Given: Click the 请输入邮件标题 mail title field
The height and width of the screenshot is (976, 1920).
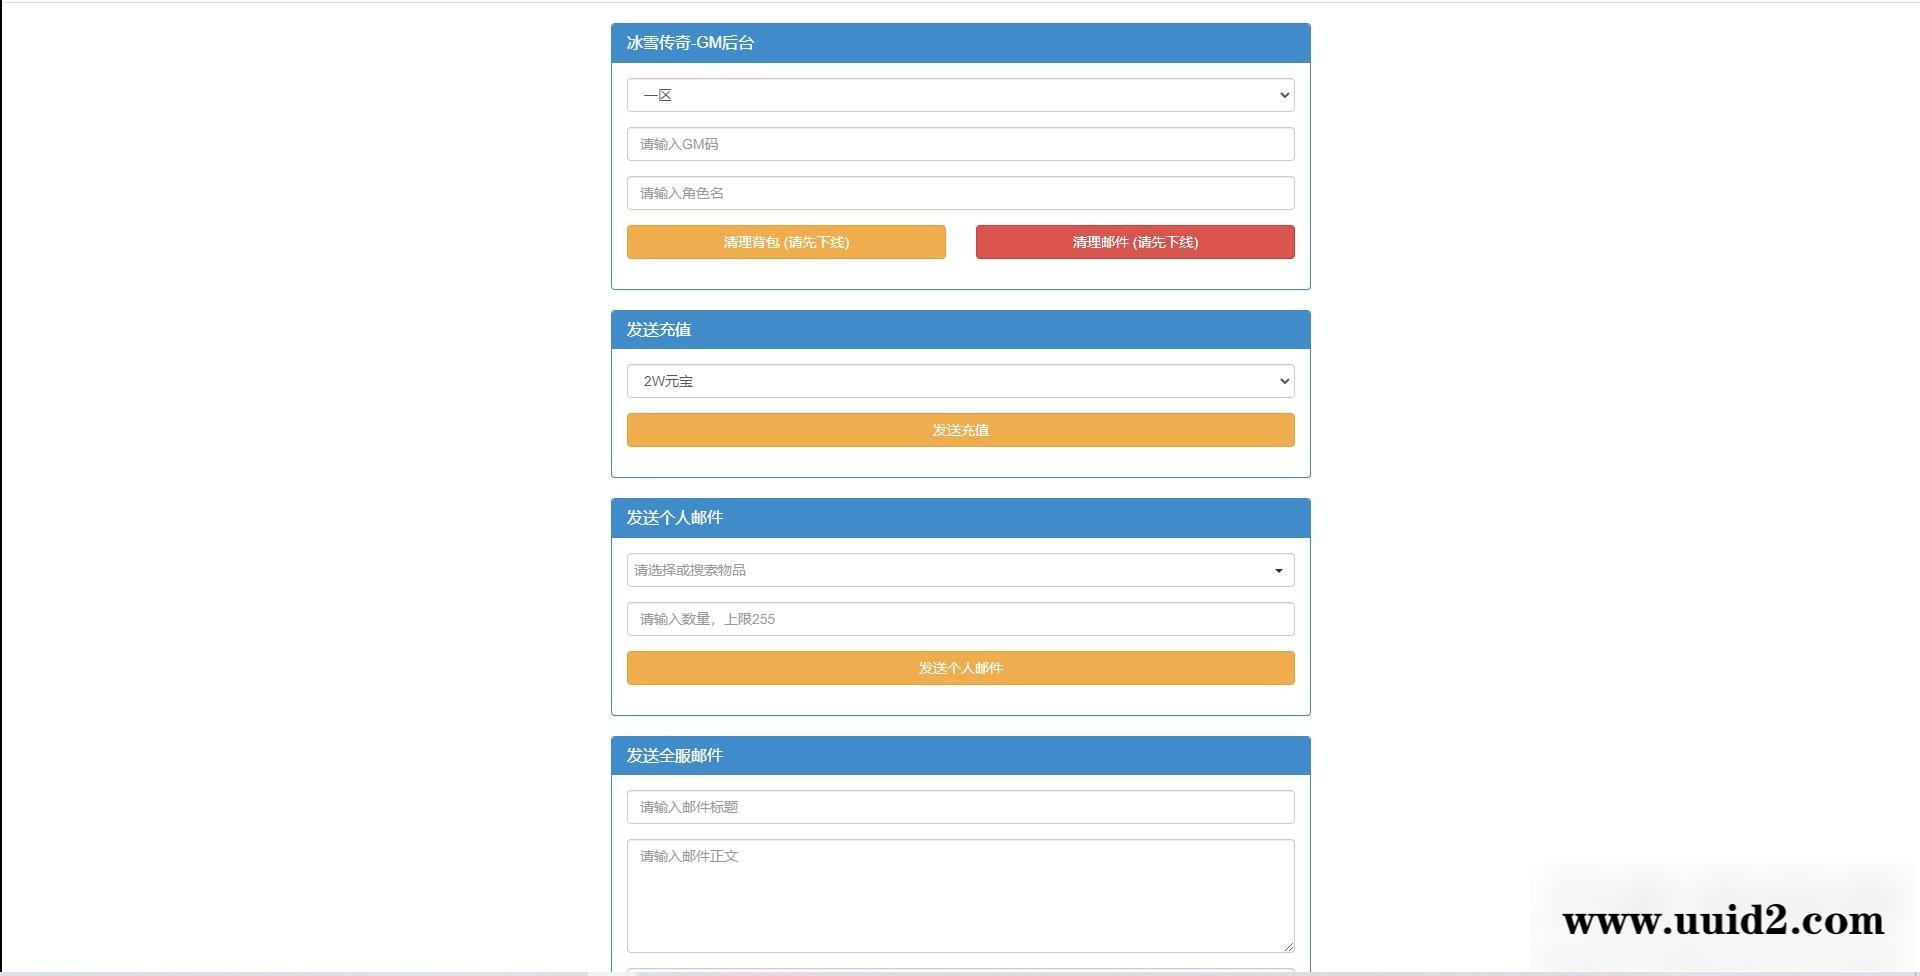Looking at the screenshot, I should 959,807.
